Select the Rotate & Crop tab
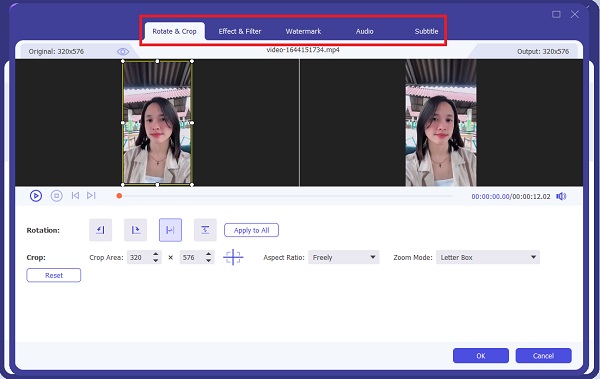Screen dimensions: 600x379 point(174,31)
